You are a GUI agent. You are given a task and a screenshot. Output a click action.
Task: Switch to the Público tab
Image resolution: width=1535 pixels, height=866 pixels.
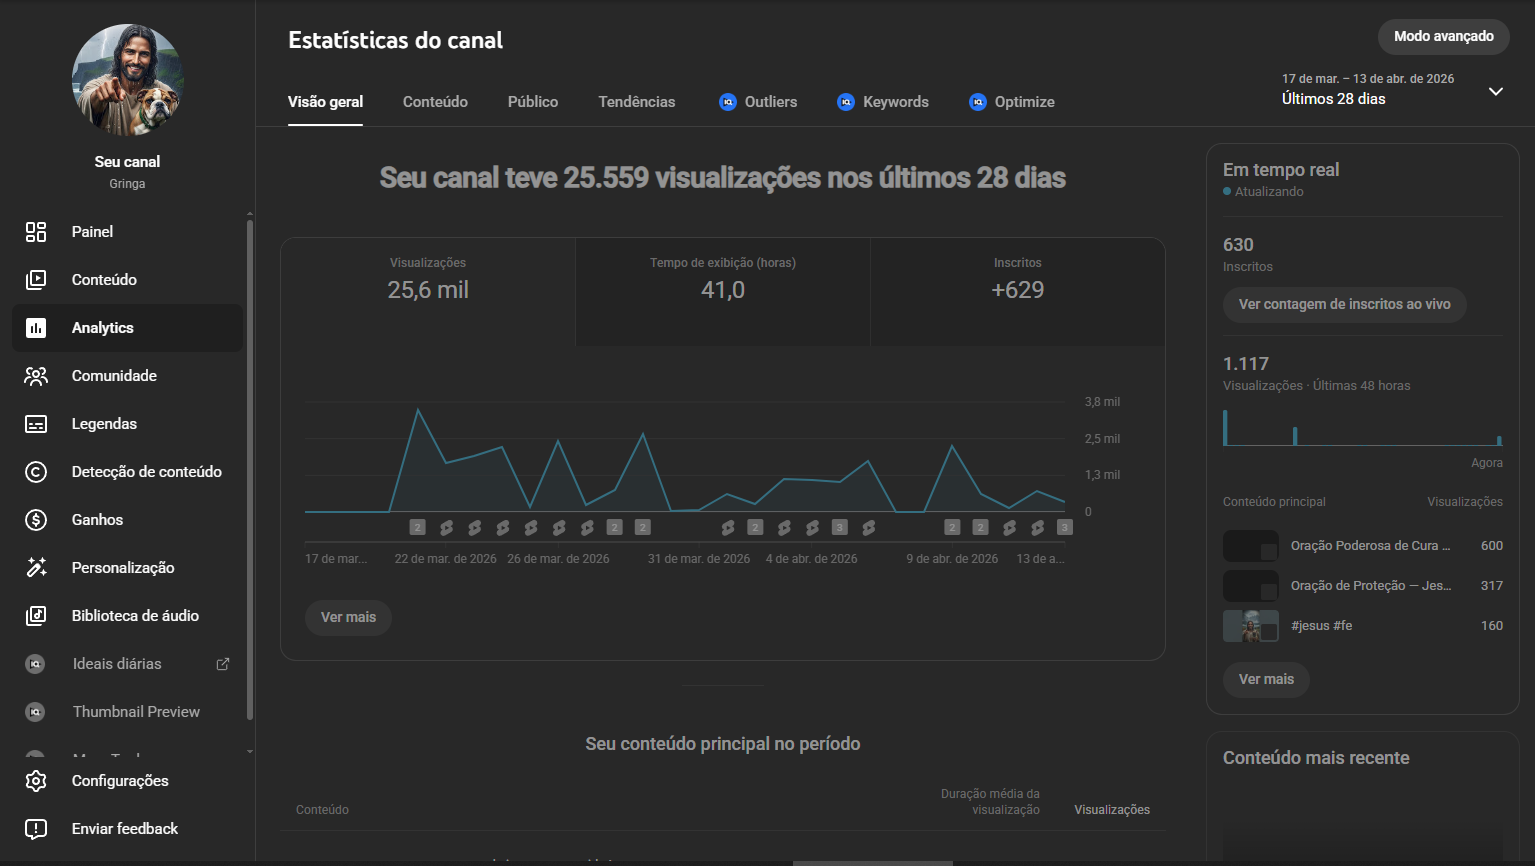click(532, 102)
